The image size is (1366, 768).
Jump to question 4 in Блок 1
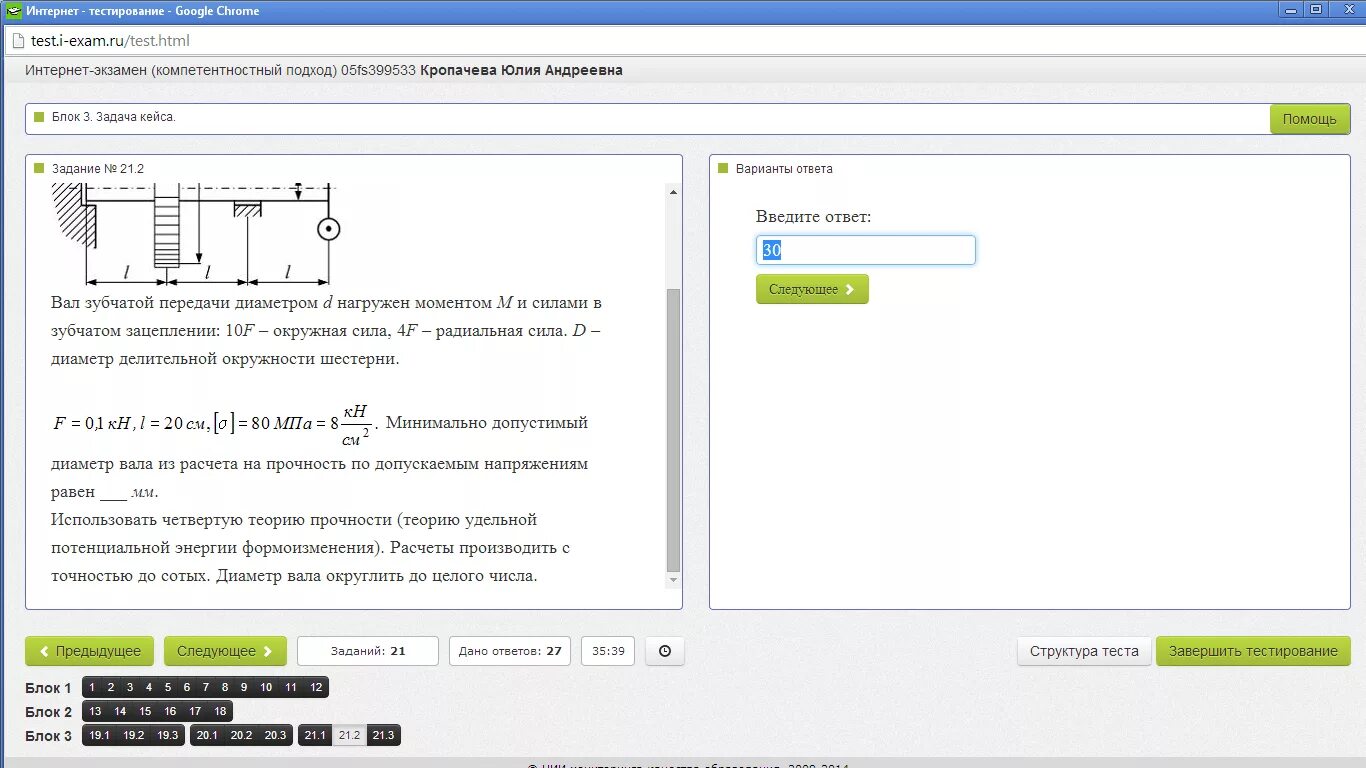pos(149,687)
